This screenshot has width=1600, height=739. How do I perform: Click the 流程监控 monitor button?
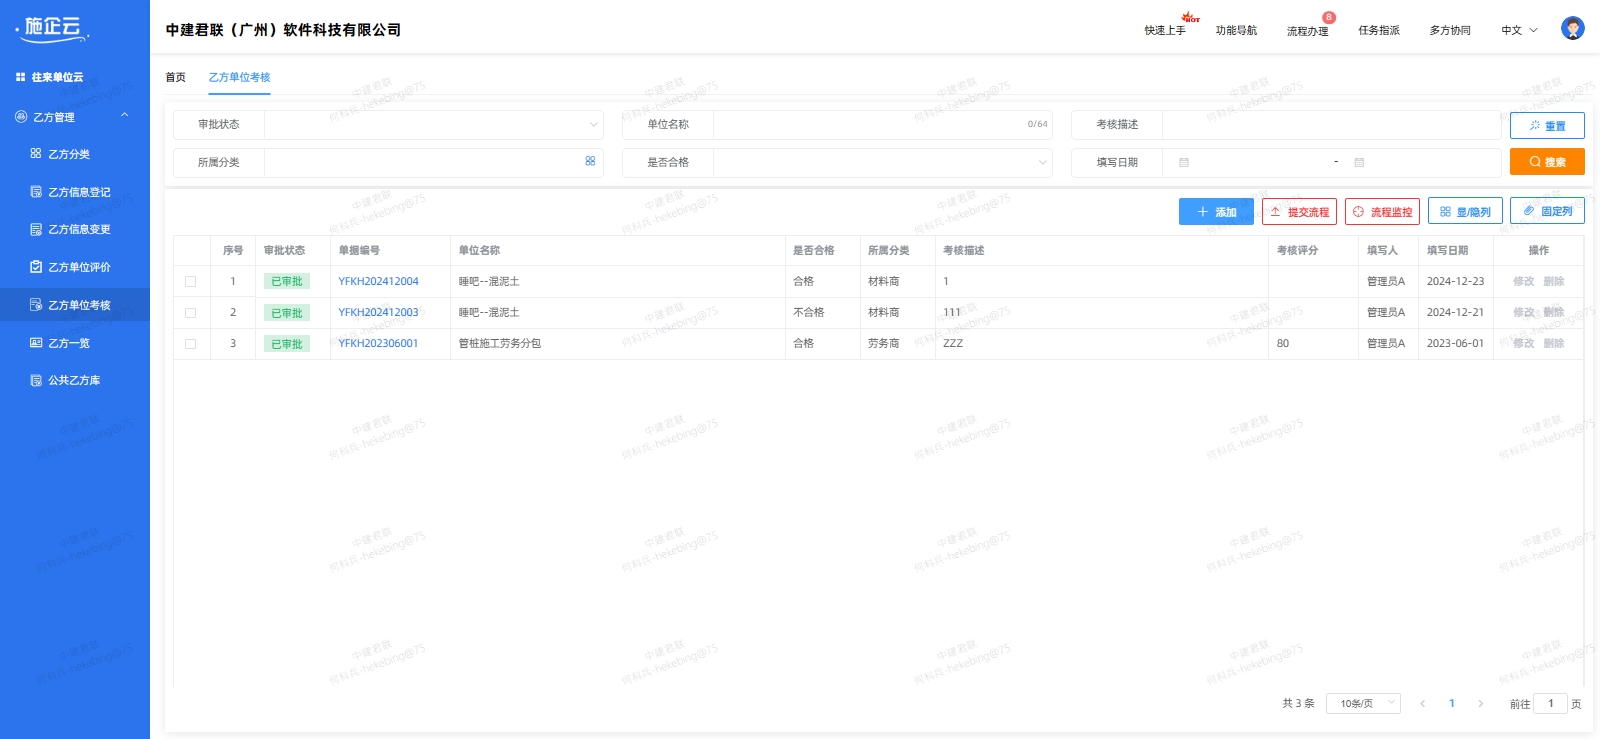(x=1382, y=212)
